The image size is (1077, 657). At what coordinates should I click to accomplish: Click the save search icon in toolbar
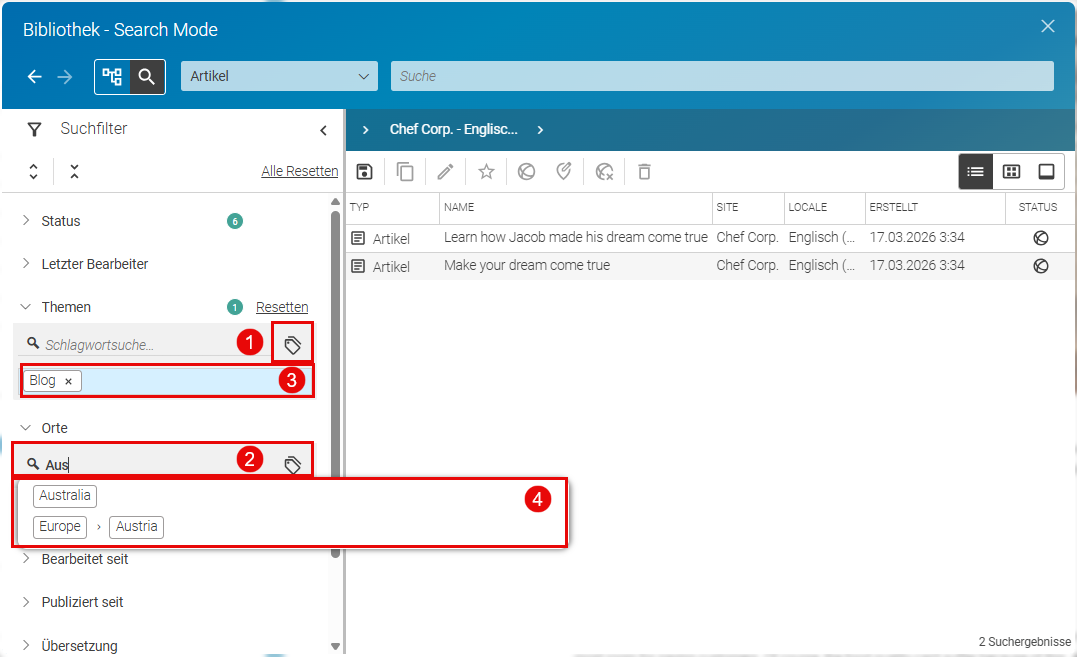[365, 172]
